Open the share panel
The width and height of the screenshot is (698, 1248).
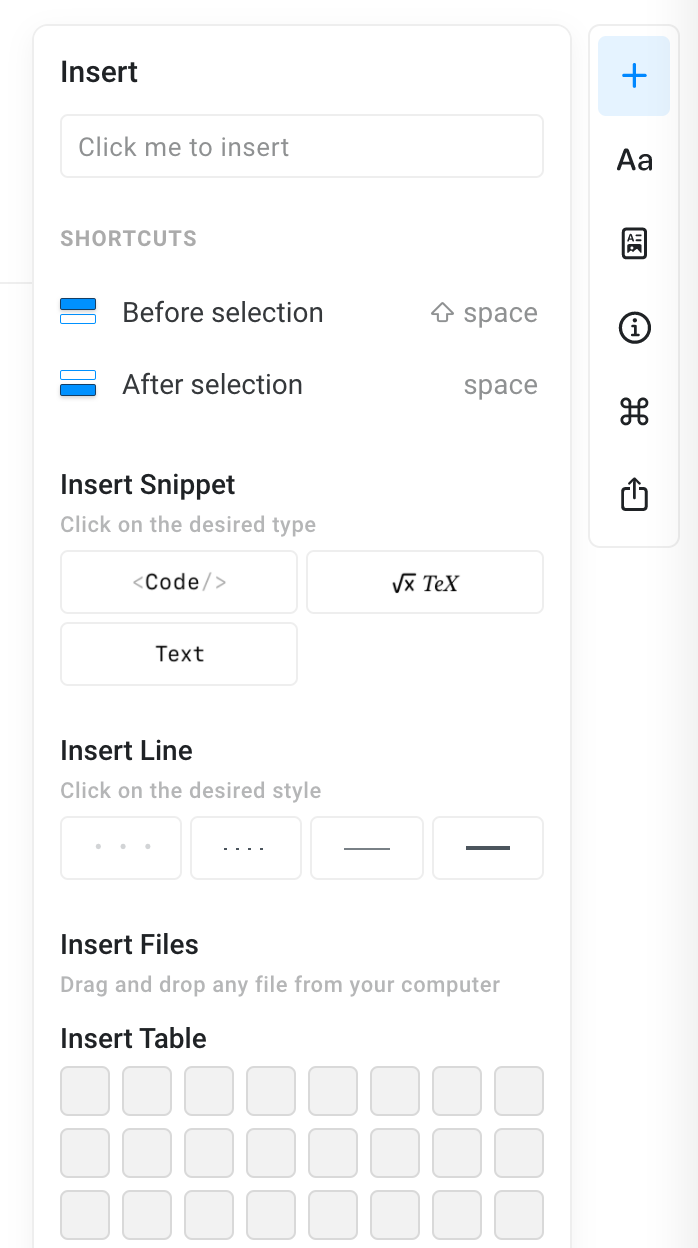[634, 494]
